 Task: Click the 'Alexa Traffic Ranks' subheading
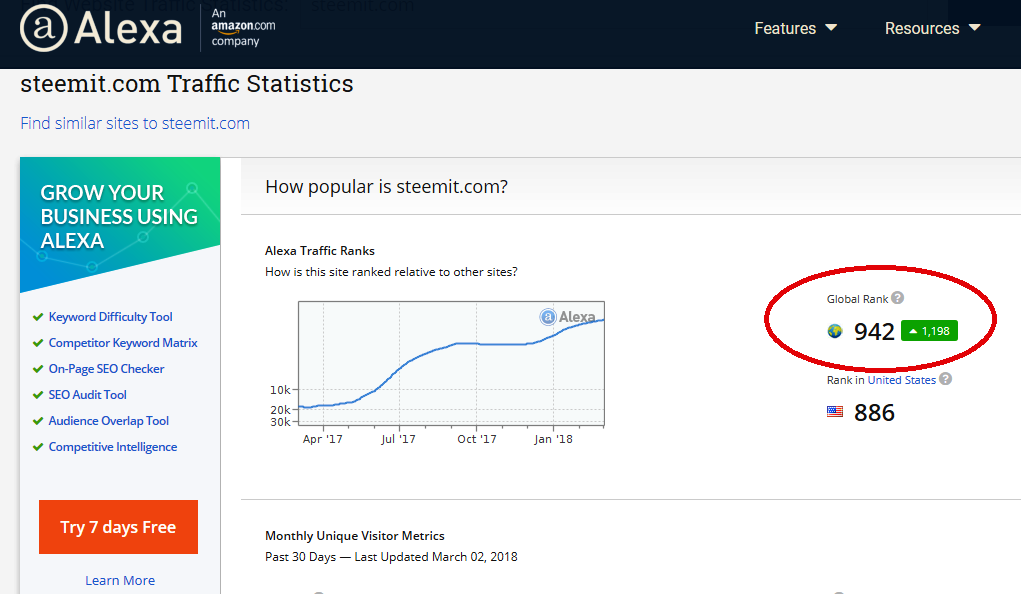[x=320, y=251]
